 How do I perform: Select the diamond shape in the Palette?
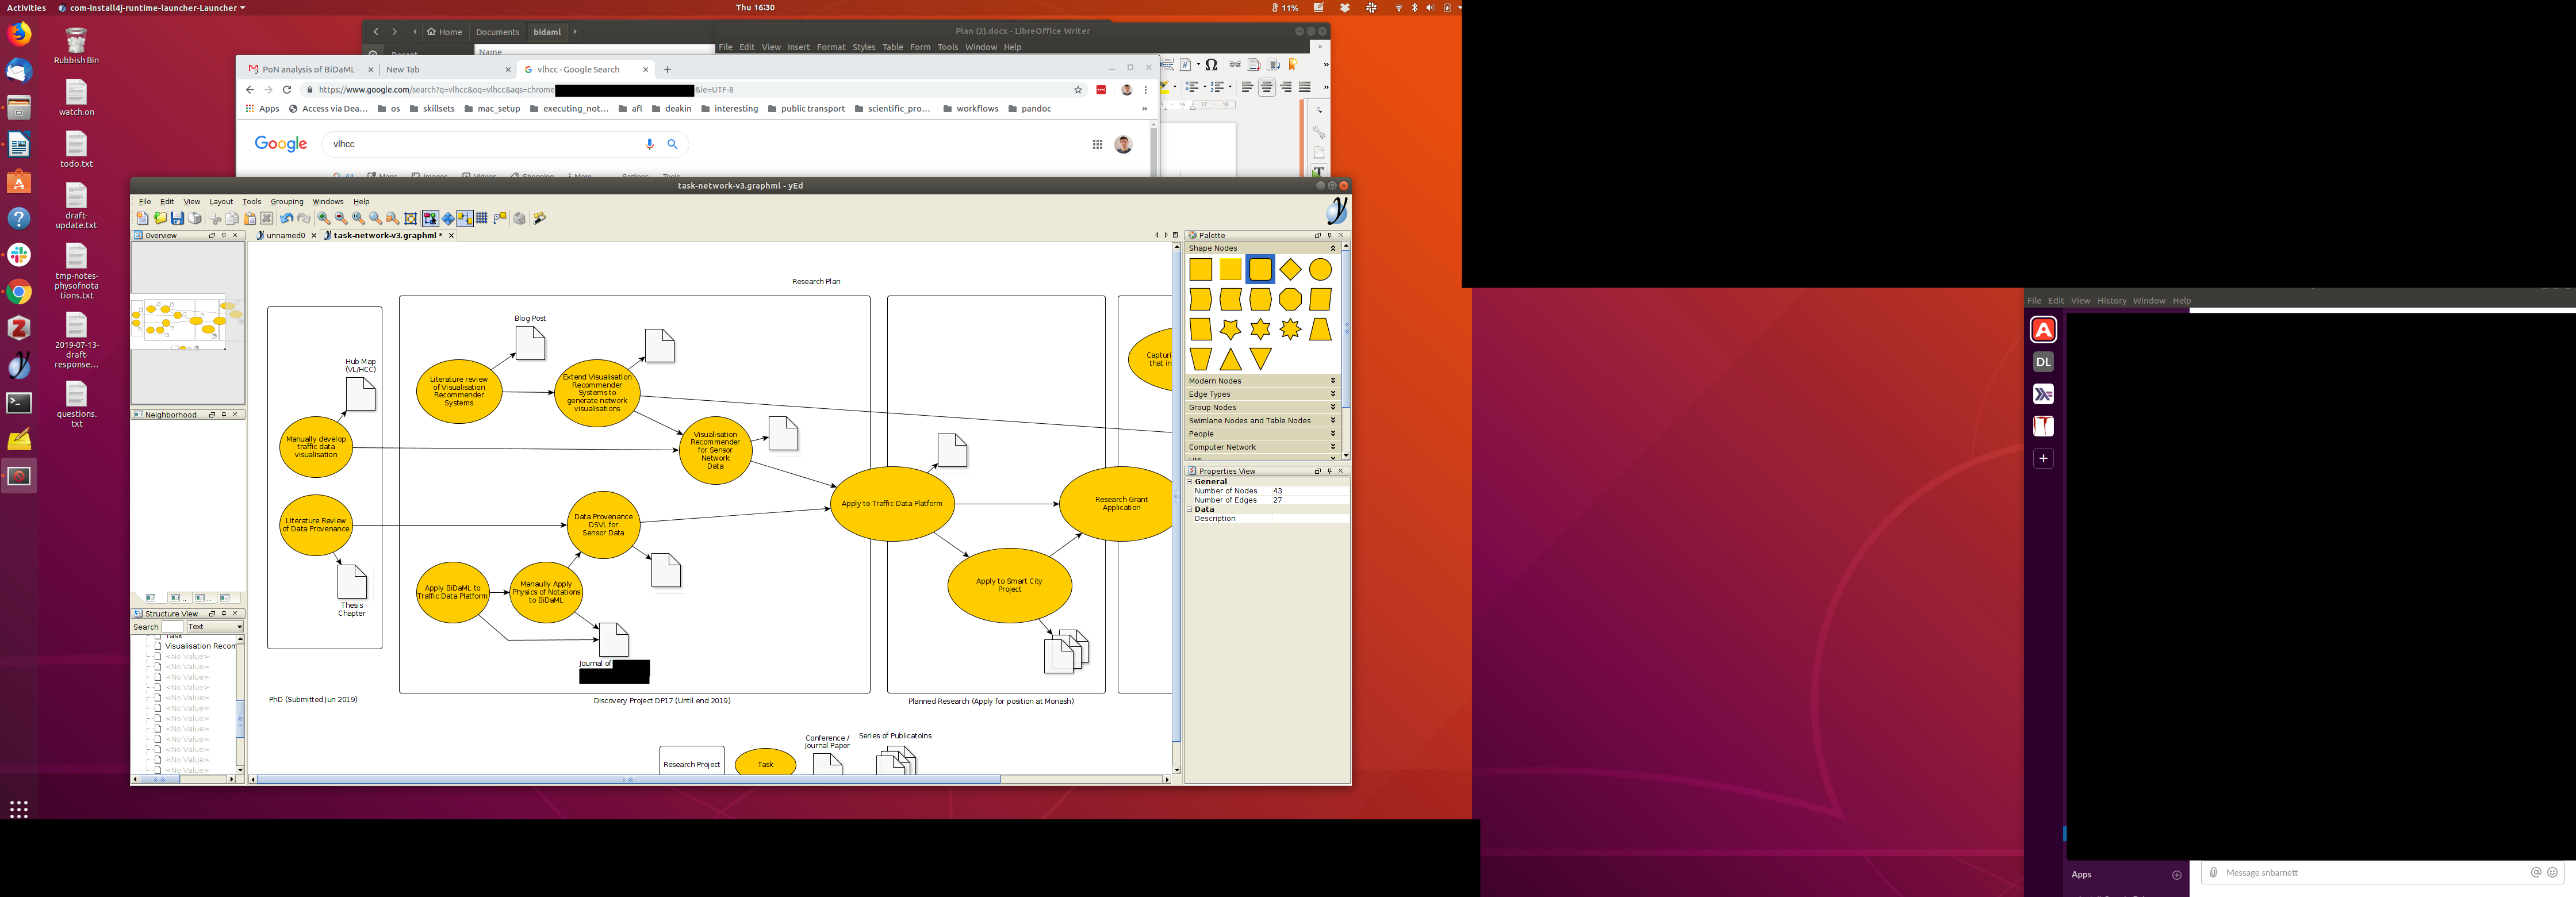point(1290,269)
